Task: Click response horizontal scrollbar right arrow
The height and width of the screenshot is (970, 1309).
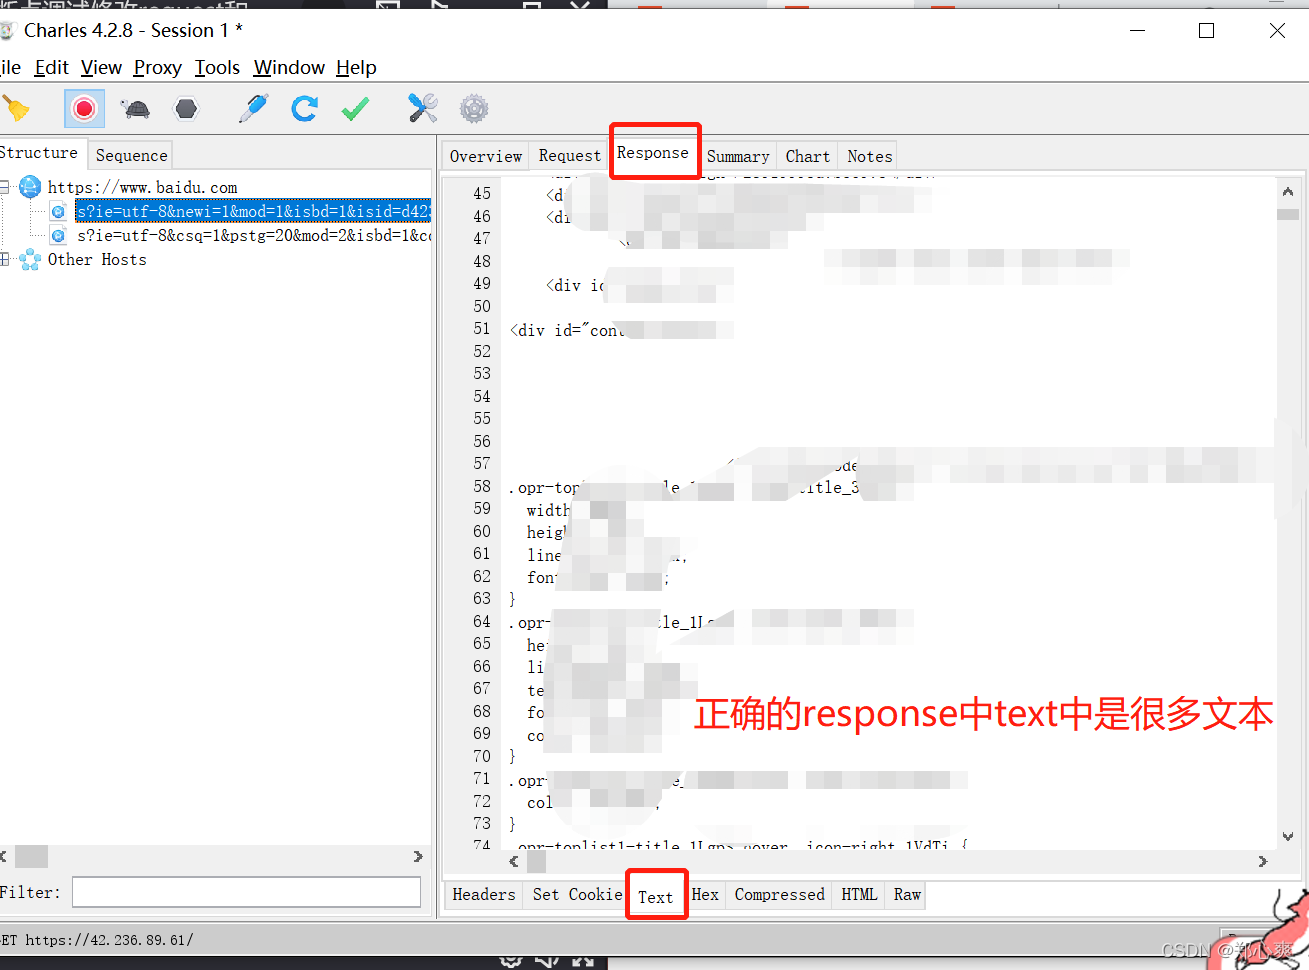Action: (x=1263, y=861)
